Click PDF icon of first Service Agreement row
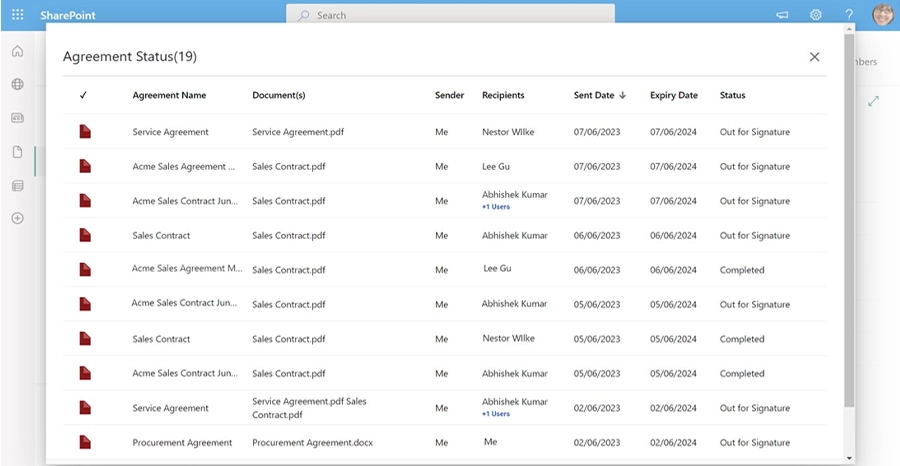Image resolution: width=900 pixels, height=466 pixels. [85, 131]
